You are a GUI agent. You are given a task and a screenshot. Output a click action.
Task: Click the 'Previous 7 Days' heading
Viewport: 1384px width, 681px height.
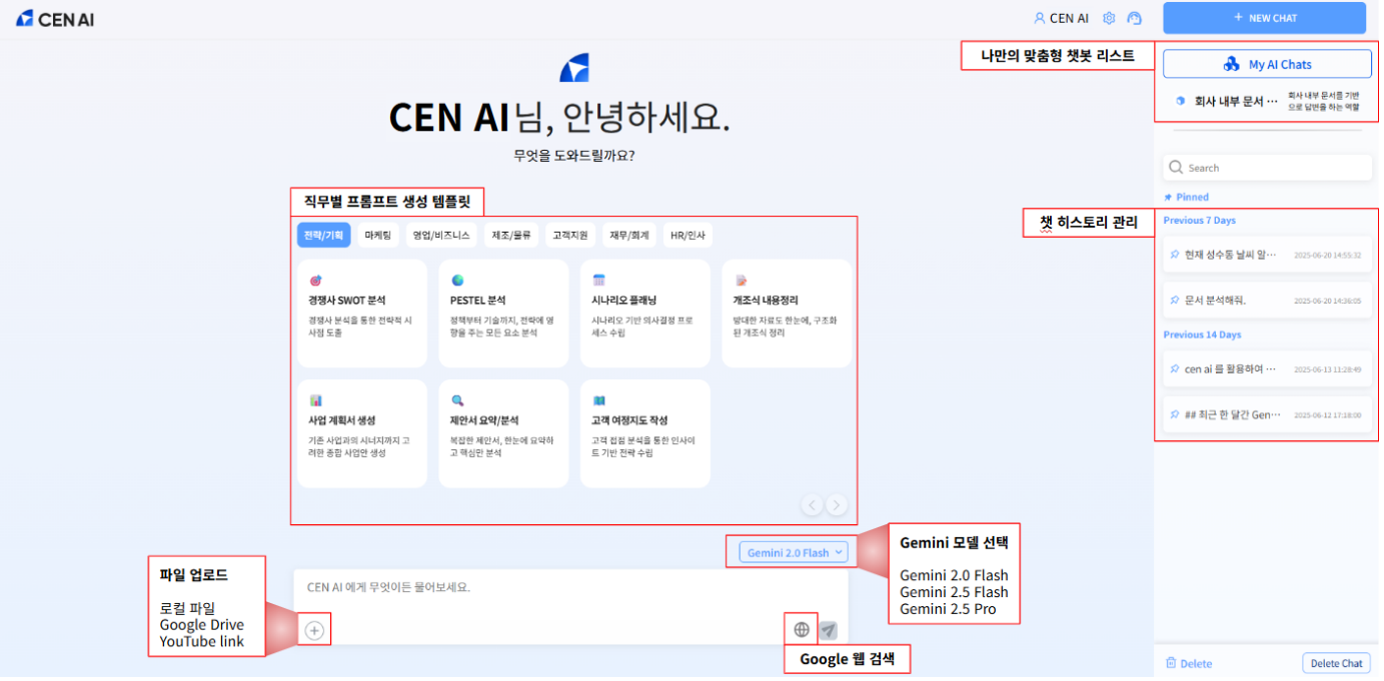(1199, 220)
